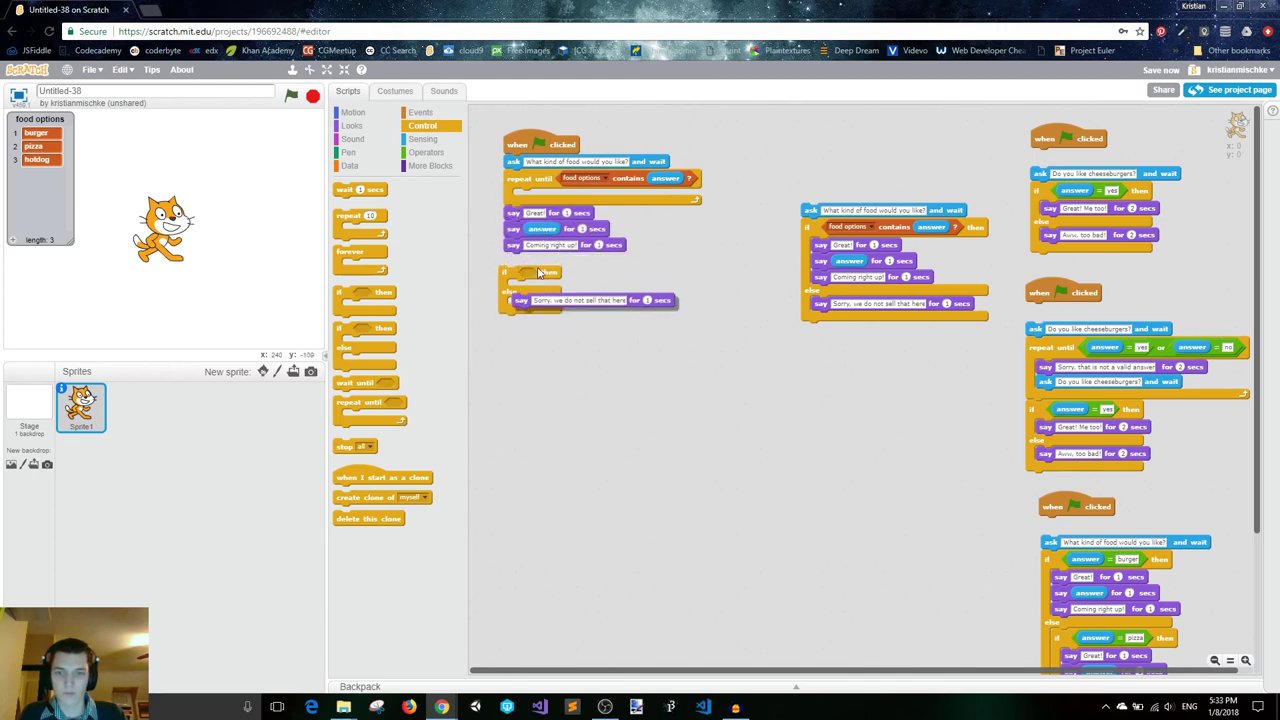Image resolution: width=1280 pixels, height=720 pixels.
Task: Upload sprite from file icon
Action: pyautogui.click(x=294, y=372)
